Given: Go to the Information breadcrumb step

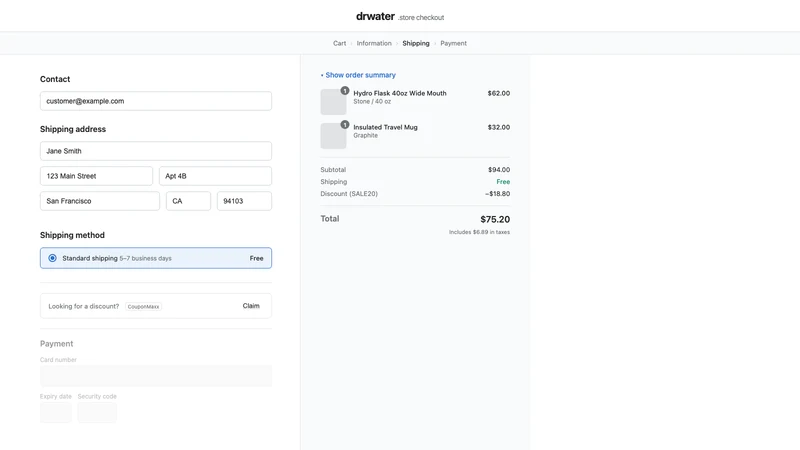Looking at the screenshot, I should (374, 43).
